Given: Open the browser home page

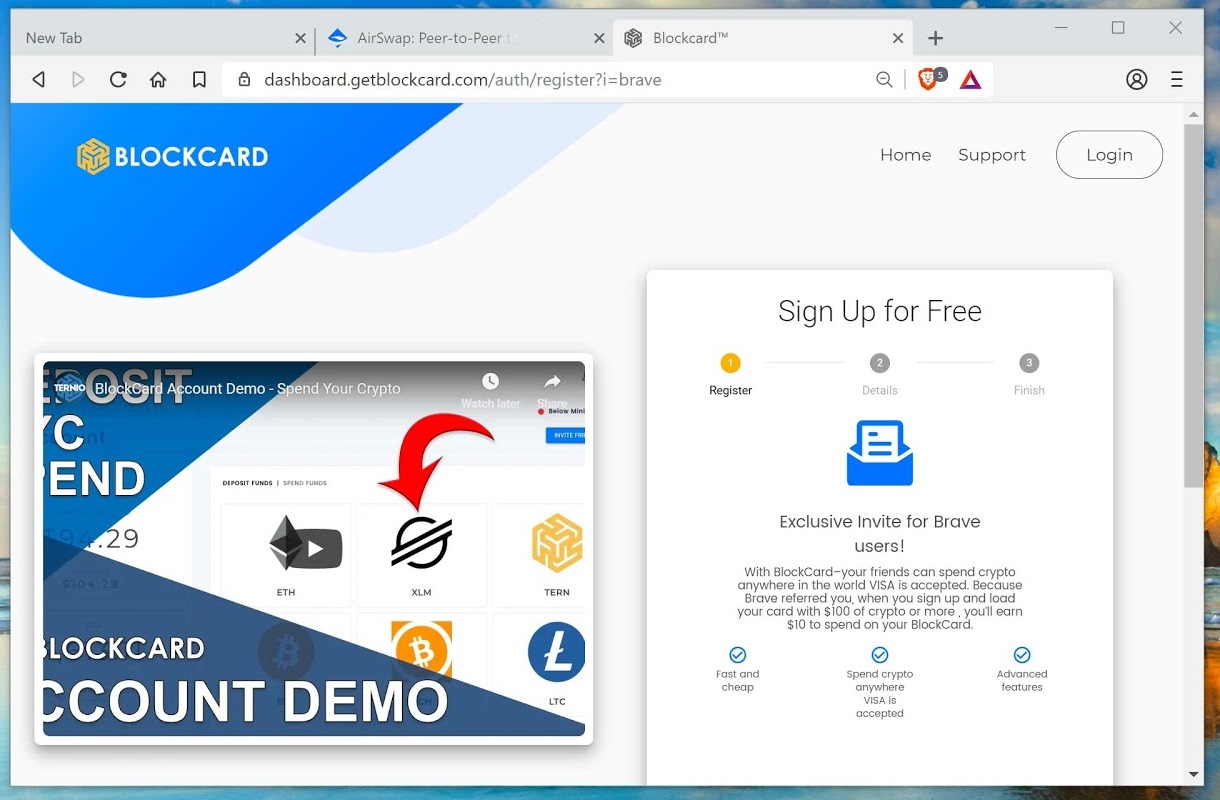Looking at the screenshot, I should coord(158,80).
